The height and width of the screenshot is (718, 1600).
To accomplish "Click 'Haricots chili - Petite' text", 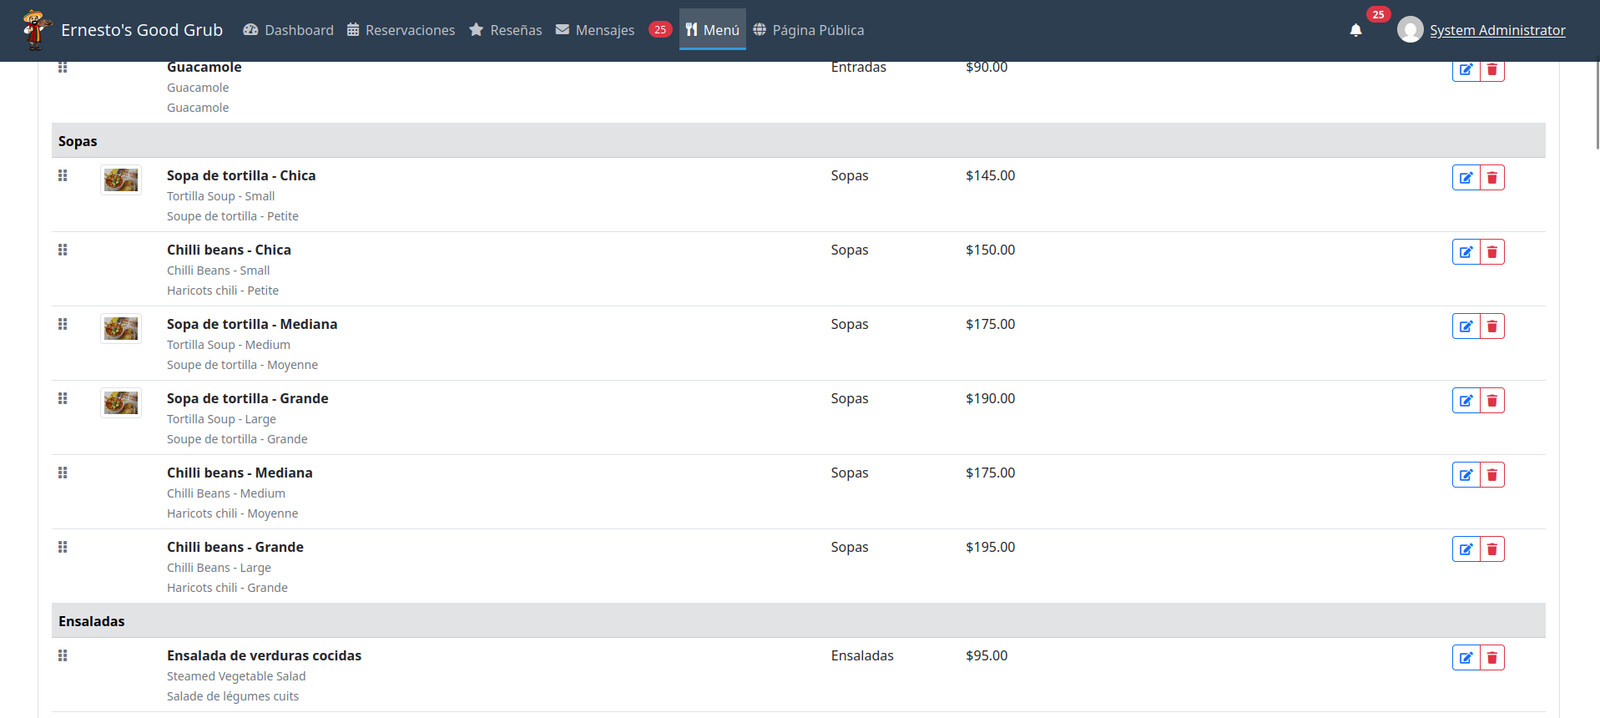I will pos(223,291).
